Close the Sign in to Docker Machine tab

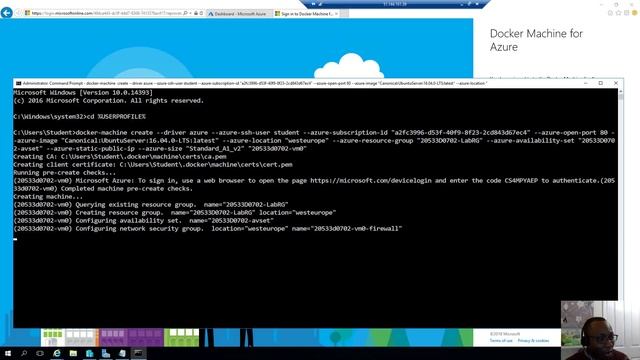[x=336, y=13]
